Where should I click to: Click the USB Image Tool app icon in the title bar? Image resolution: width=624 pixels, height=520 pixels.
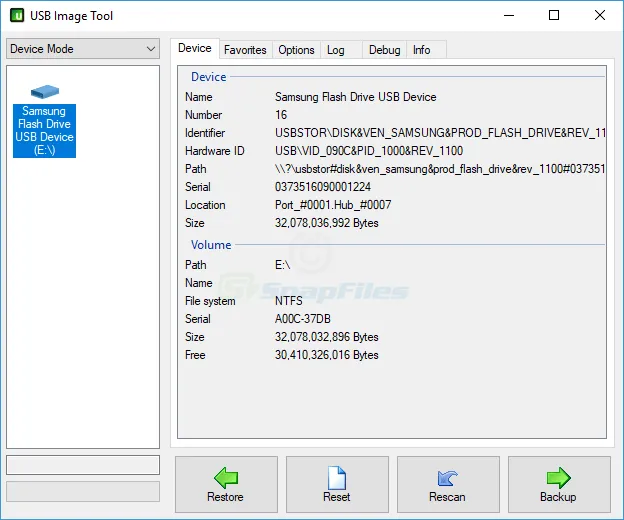[x=17, y=16]
